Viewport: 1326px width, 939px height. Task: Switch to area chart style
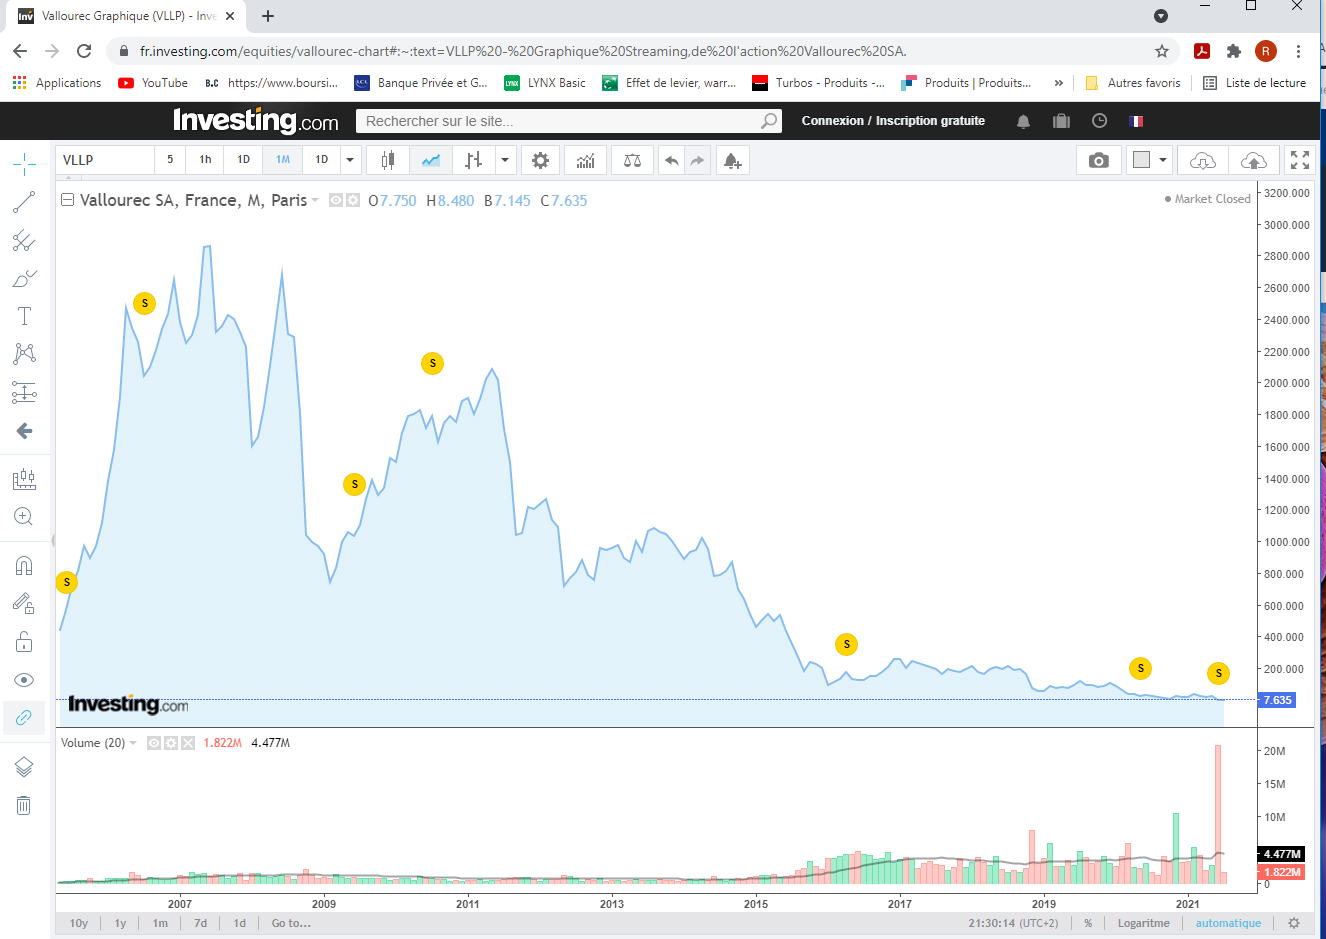431,160
